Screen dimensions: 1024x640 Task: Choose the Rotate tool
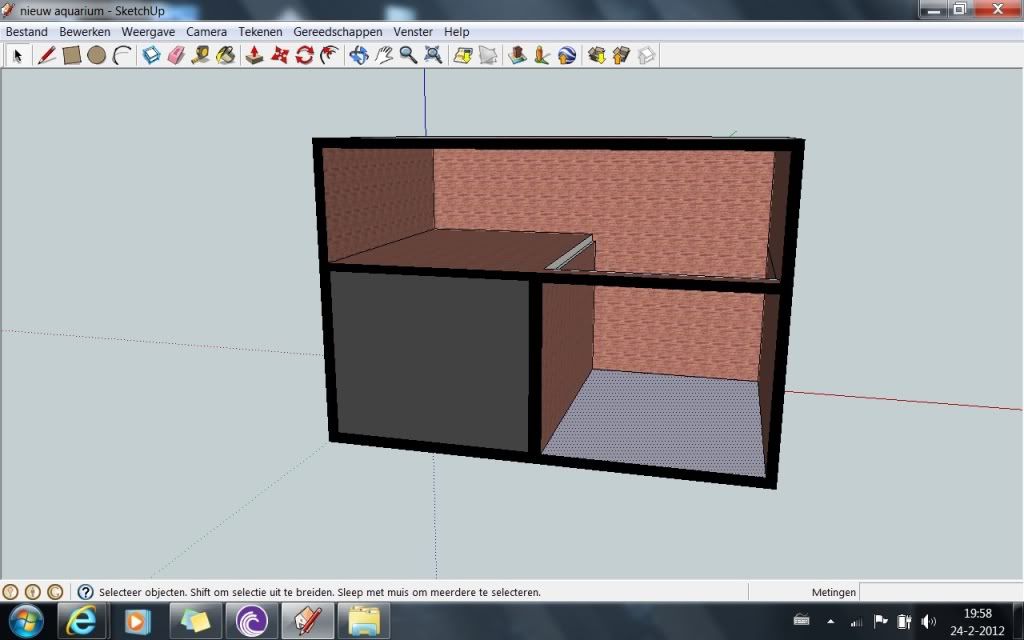pyautogui.click(x=305, y=55)
